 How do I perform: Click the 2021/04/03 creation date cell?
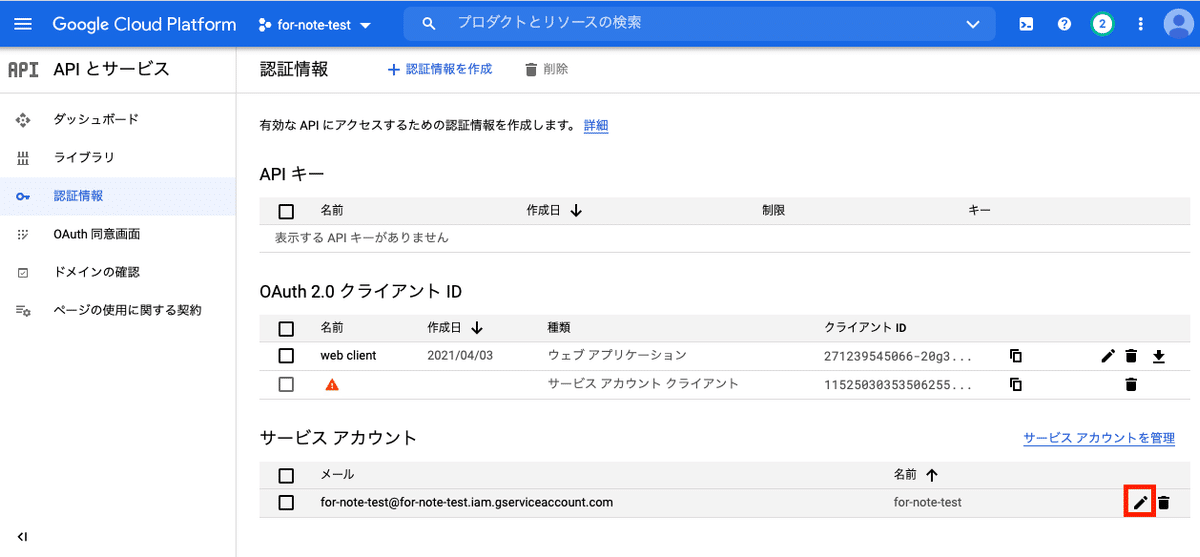click(x=458, y=355)
